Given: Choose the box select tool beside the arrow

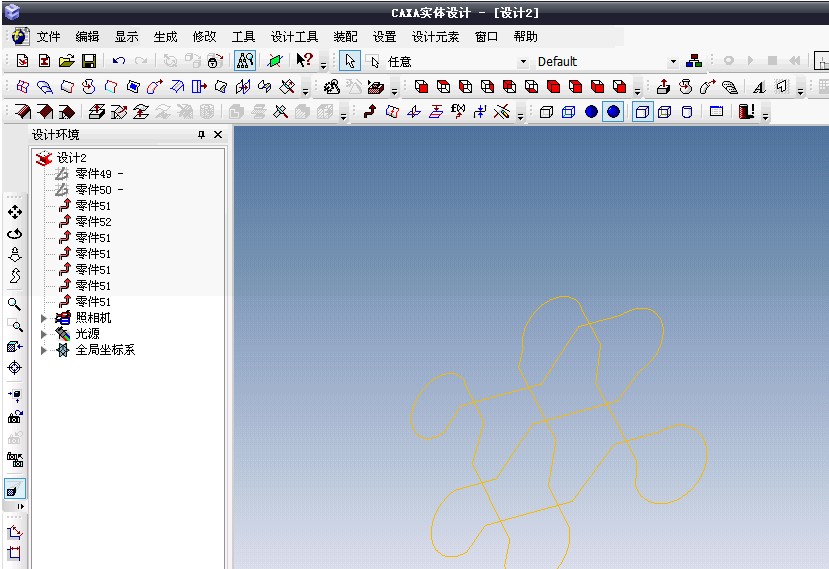Looking at the screenshot, I should (x=373, y=62).
